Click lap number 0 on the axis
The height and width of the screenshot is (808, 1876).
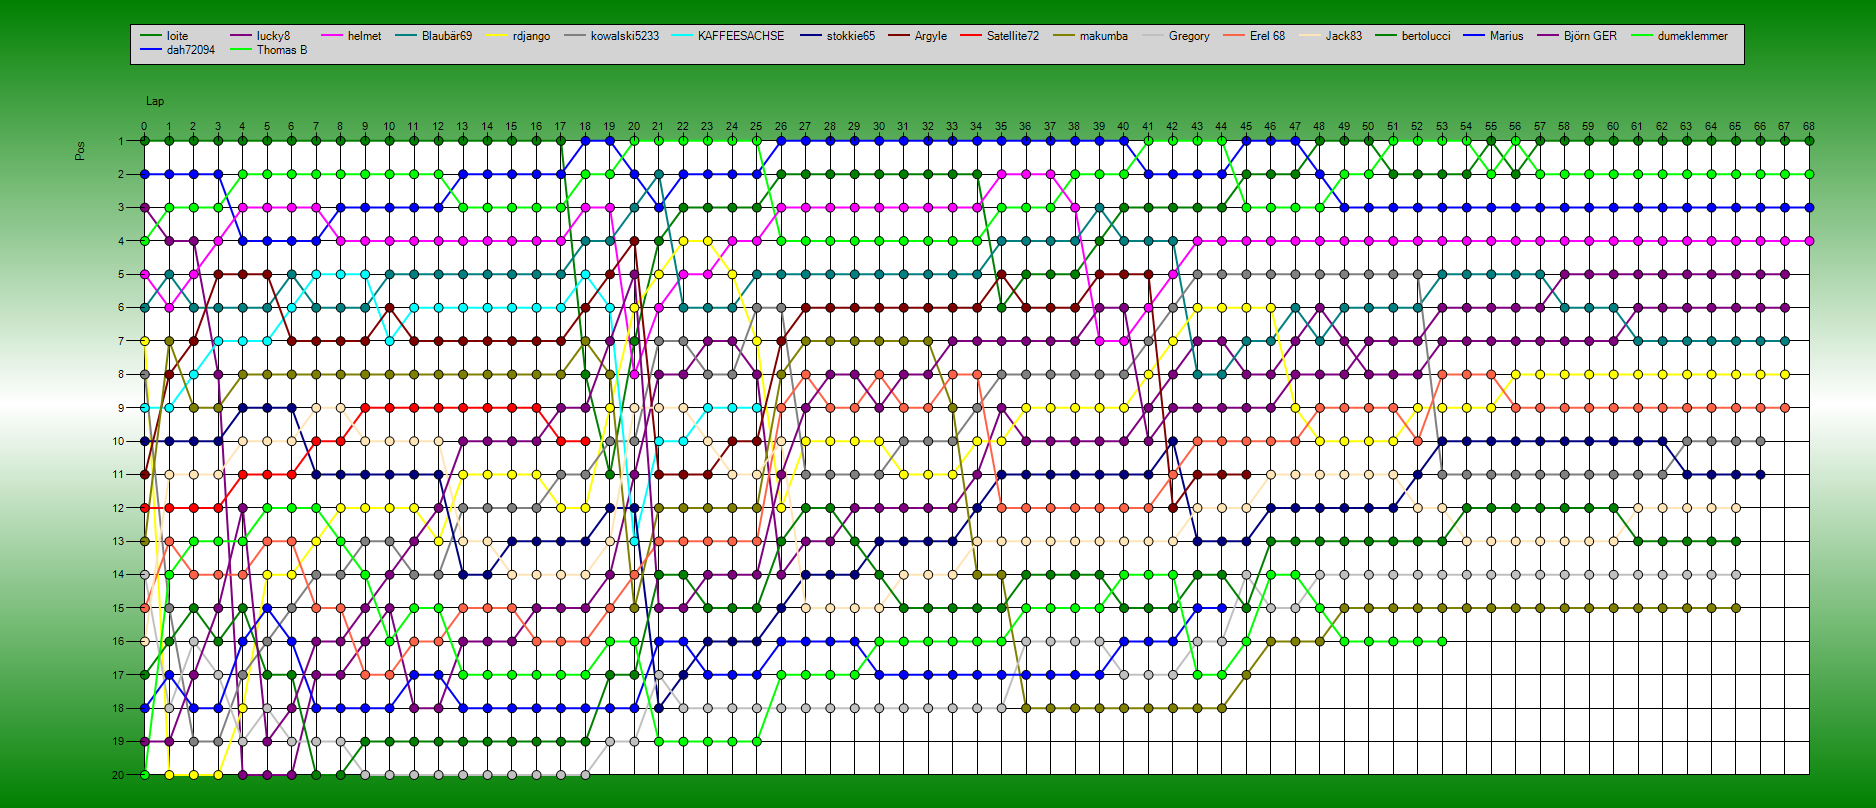coord(144,127)
